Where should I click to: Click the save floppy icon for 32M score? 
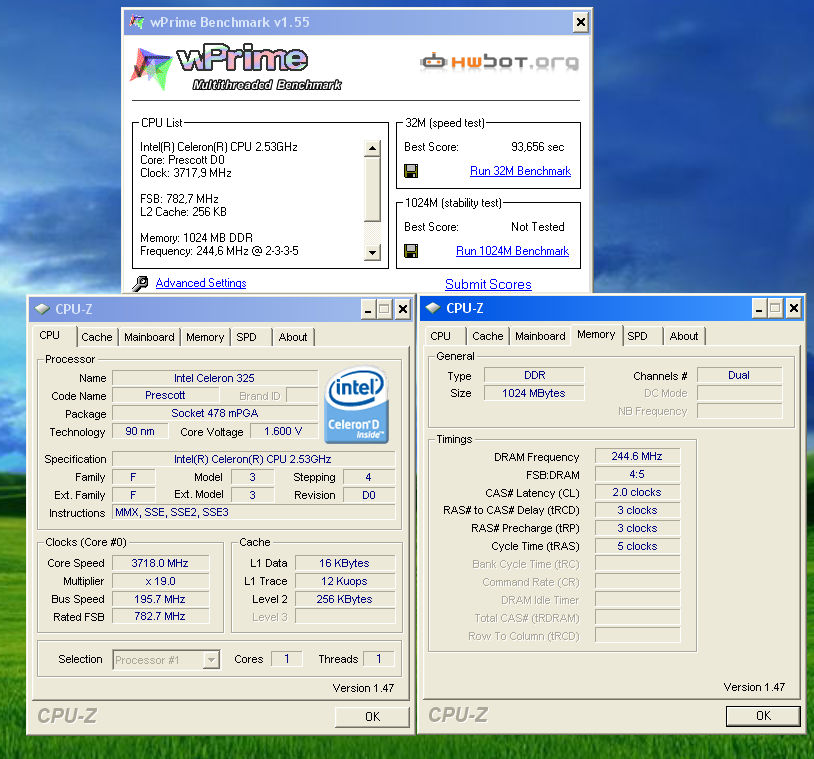(411, 171)
